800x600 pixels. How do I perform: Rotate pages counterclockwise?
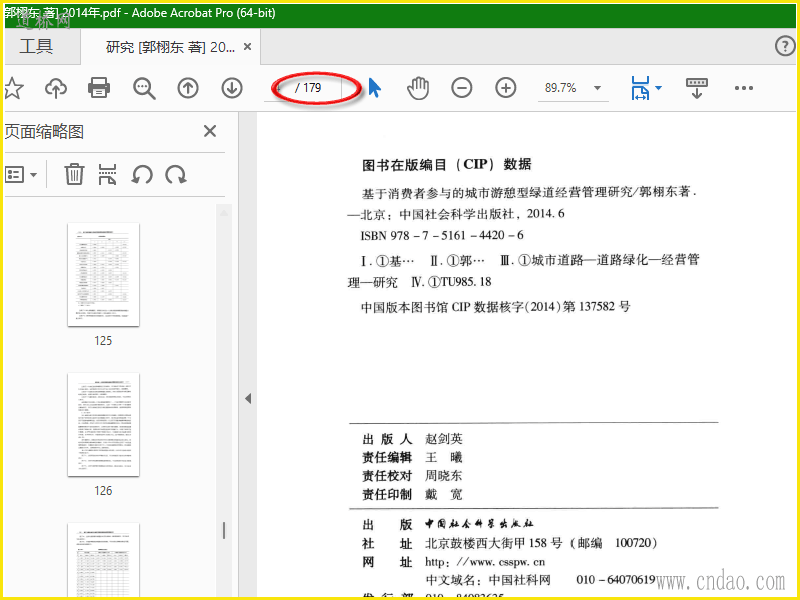click(142, 174)
